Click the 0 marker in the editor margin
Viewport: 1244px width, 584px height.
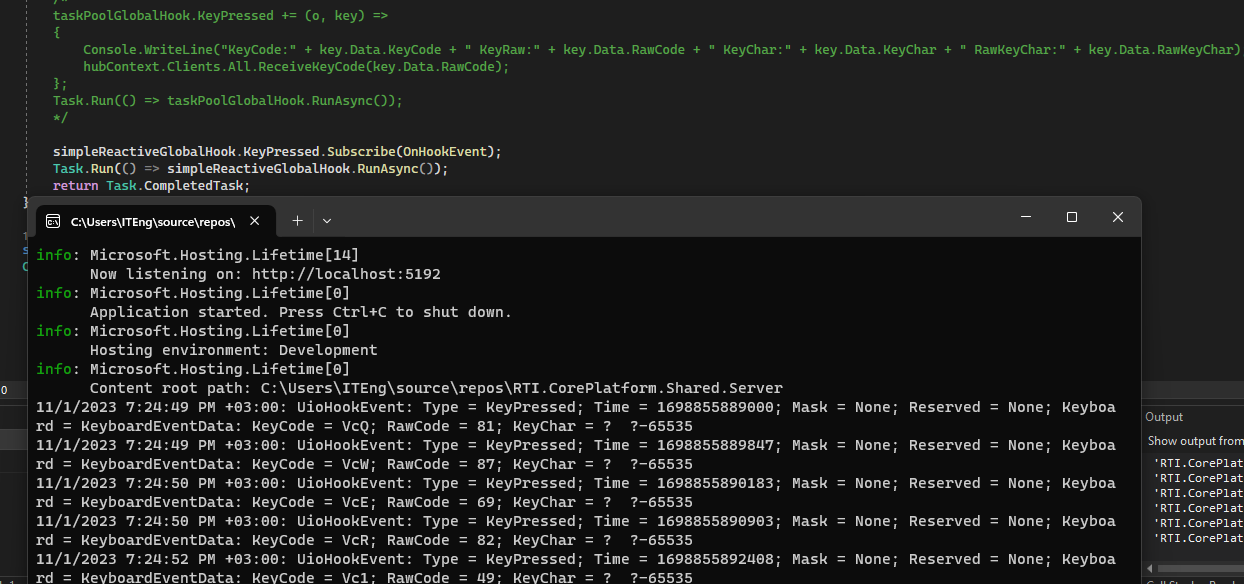pyautogui.click(x=6, y=389)
